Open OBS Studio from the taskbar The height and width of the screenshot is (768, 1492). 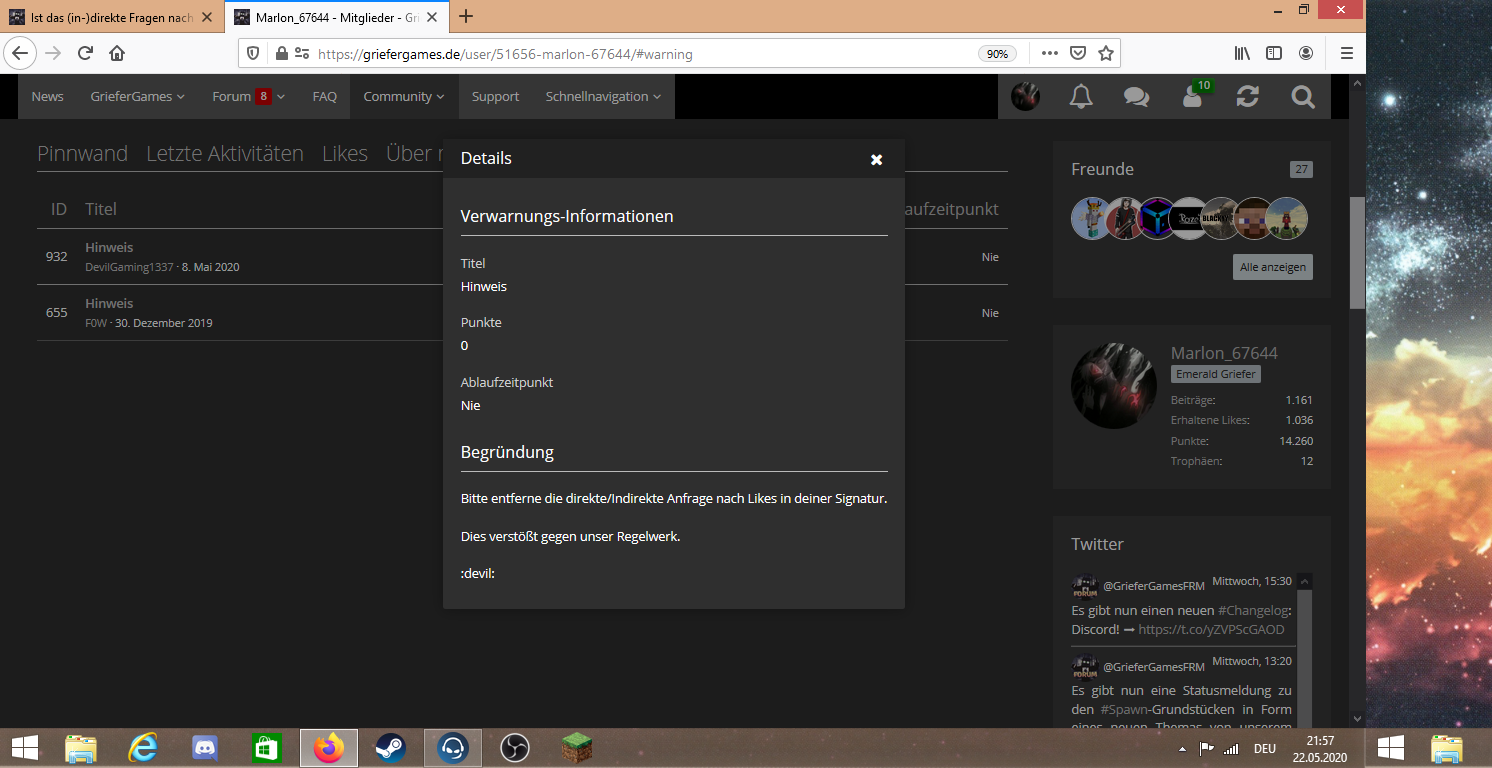click(x=514, y=747)
